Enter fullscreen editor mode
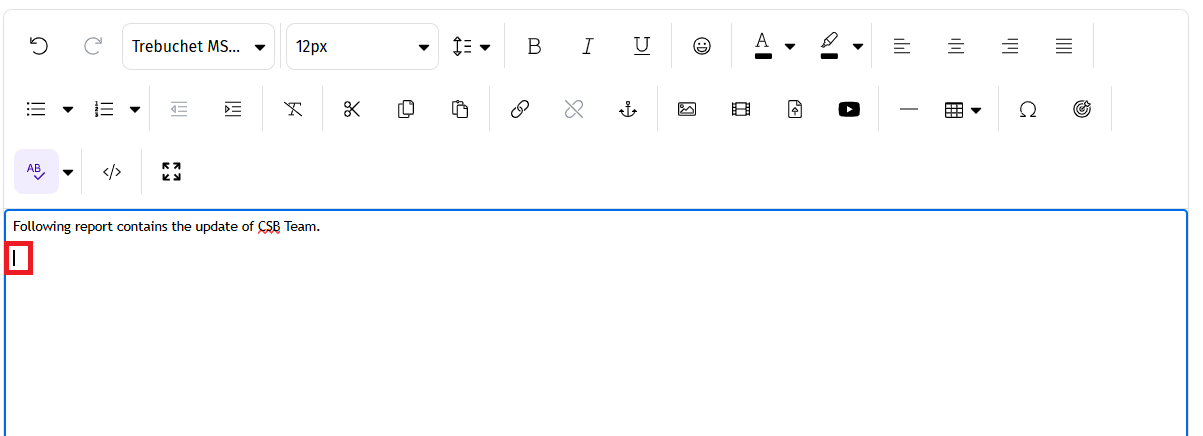The height and width of the screenshot is (436, 1203). [171, 172]
